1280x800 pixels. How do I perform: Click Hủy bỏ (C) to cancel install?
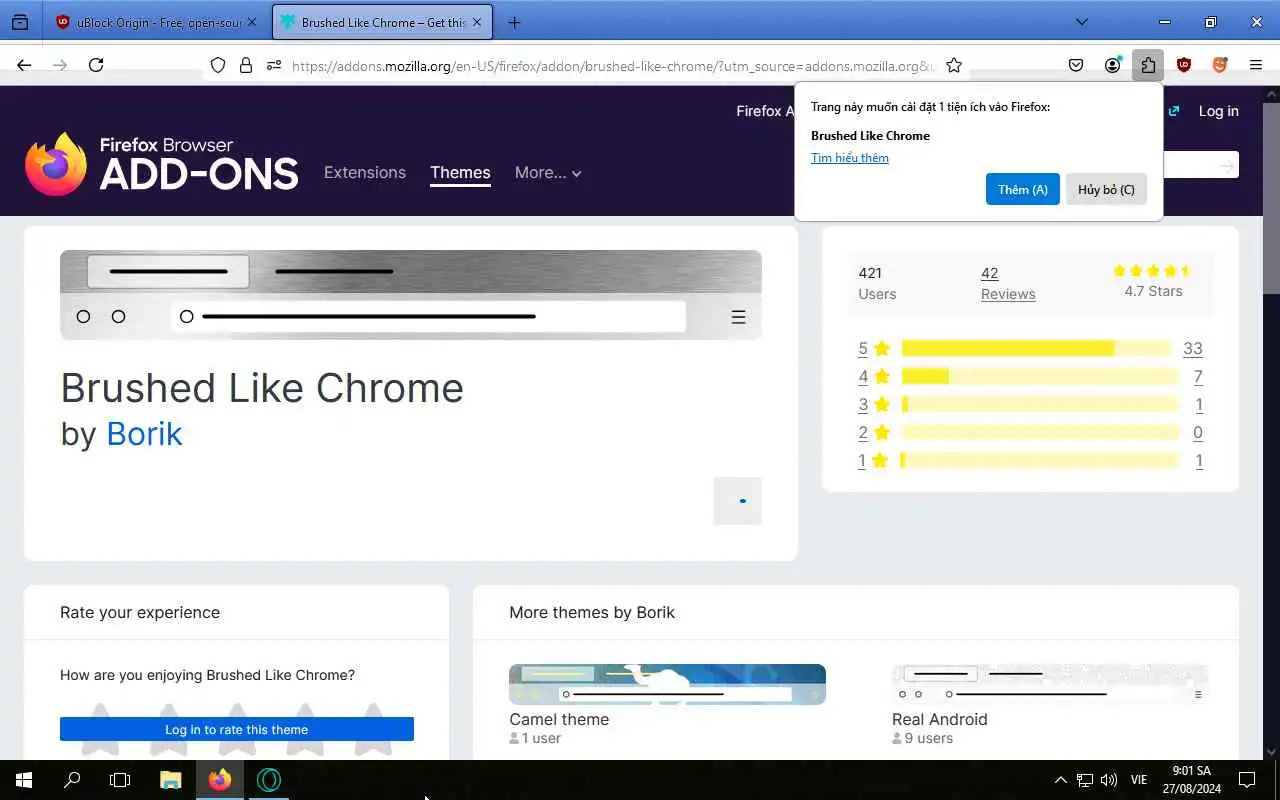tap(1106, 189)
